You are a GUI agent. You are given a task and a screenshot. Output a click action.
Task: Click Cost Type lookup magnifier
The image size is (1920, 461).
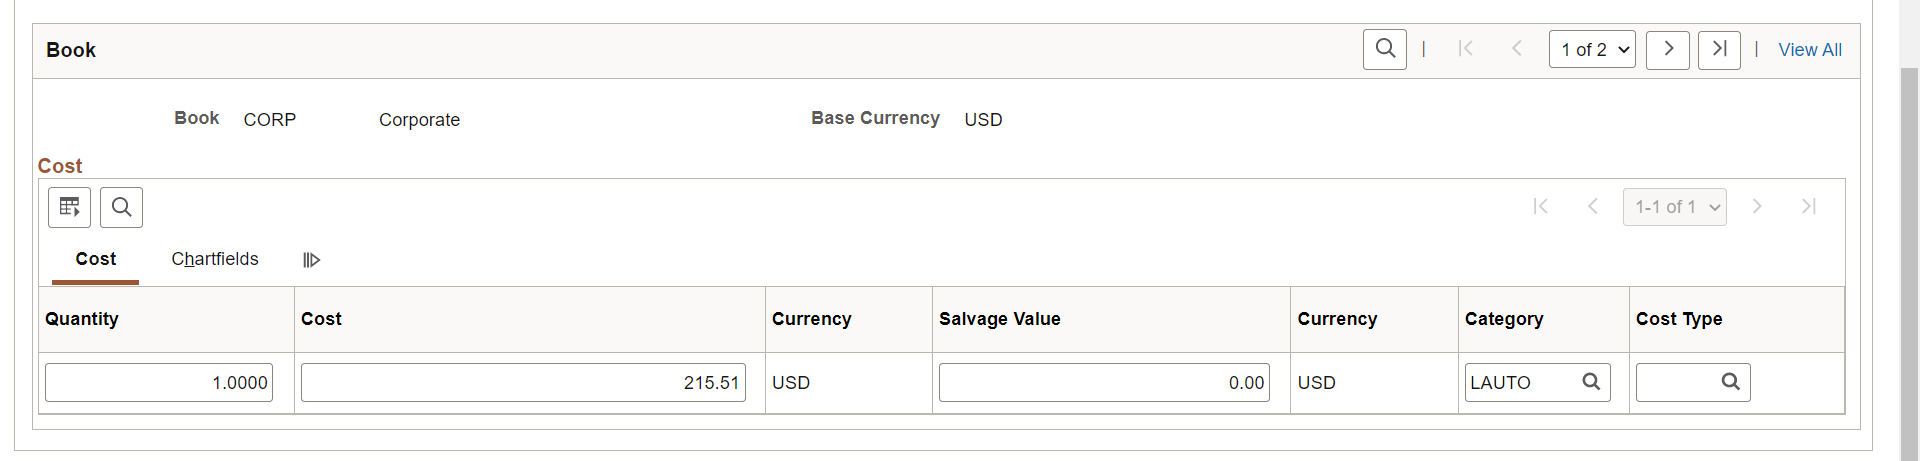1730,382
